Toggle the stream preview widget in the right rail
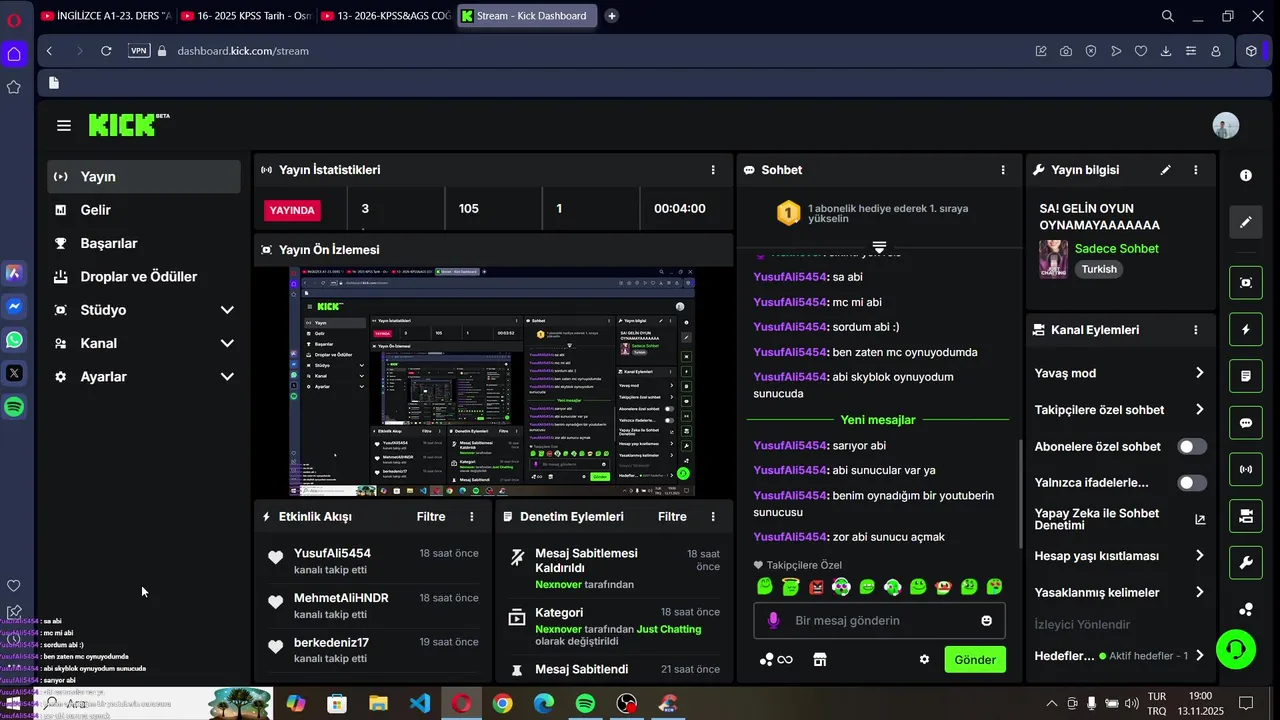1280x720 pixels. 1246,282
